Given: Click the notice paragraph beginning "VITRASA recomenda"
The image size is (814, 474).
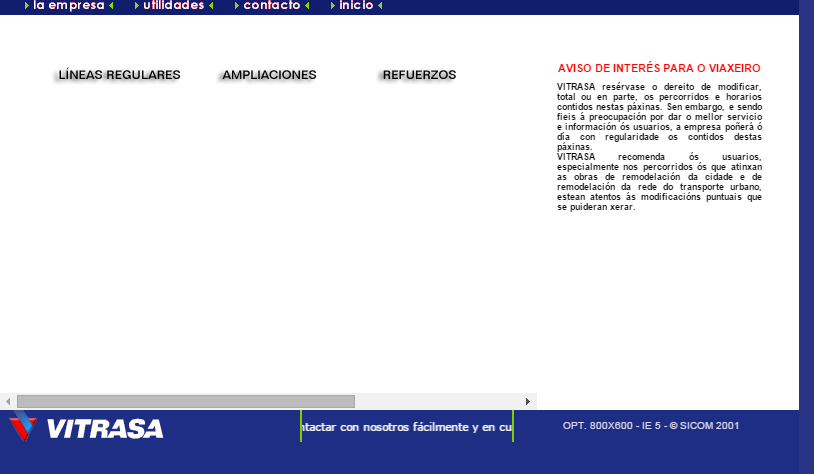Looking at the screenshot, I should tap(659, 182).
